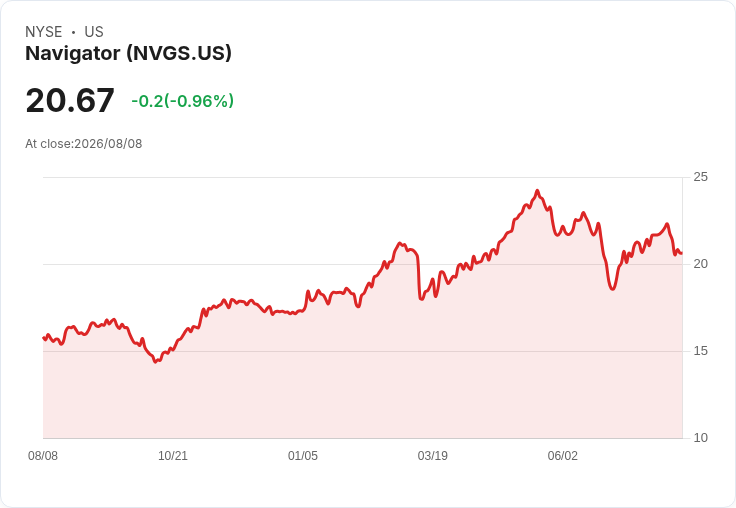Click the -0.2(-0.96%) price change text
Viewport: 736px width, 508px height.
(x=183, y=101)
